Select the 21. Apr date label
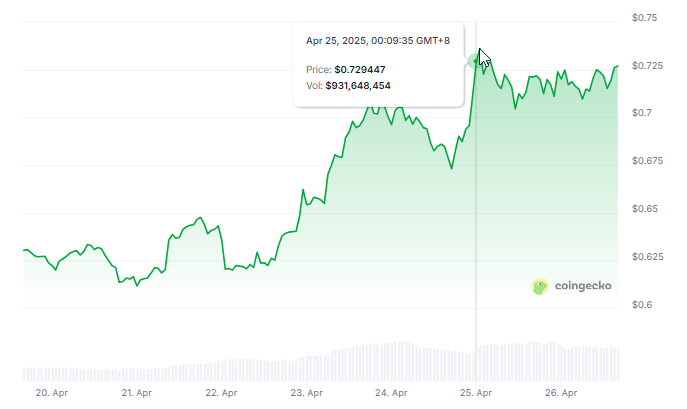 coord(136,394)
